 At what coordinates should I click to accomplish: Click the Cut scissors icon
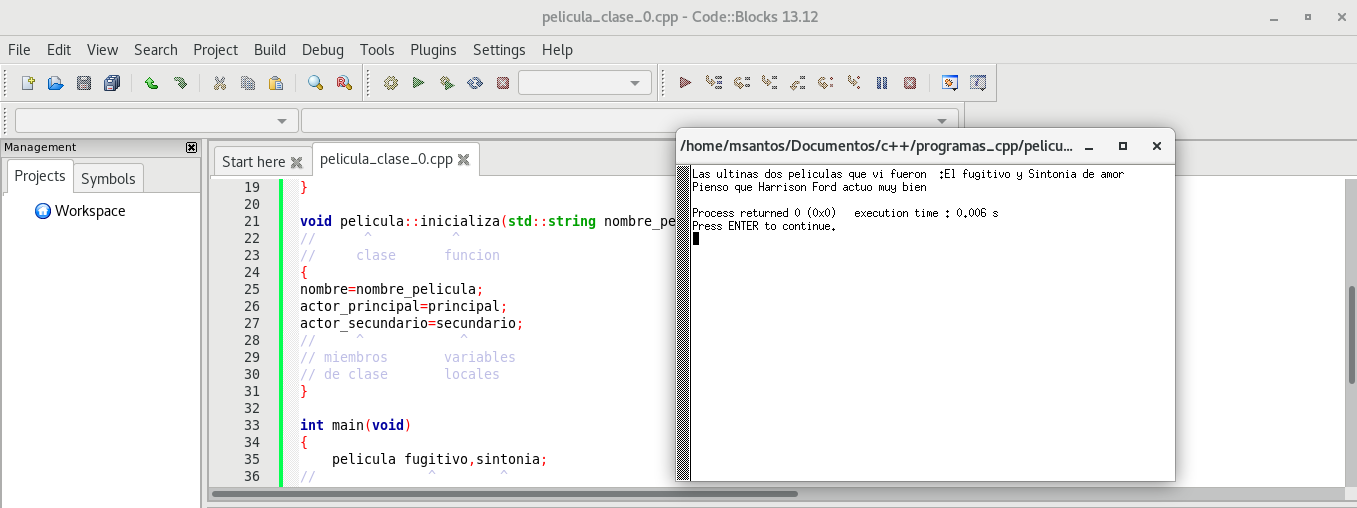(219, 83)
